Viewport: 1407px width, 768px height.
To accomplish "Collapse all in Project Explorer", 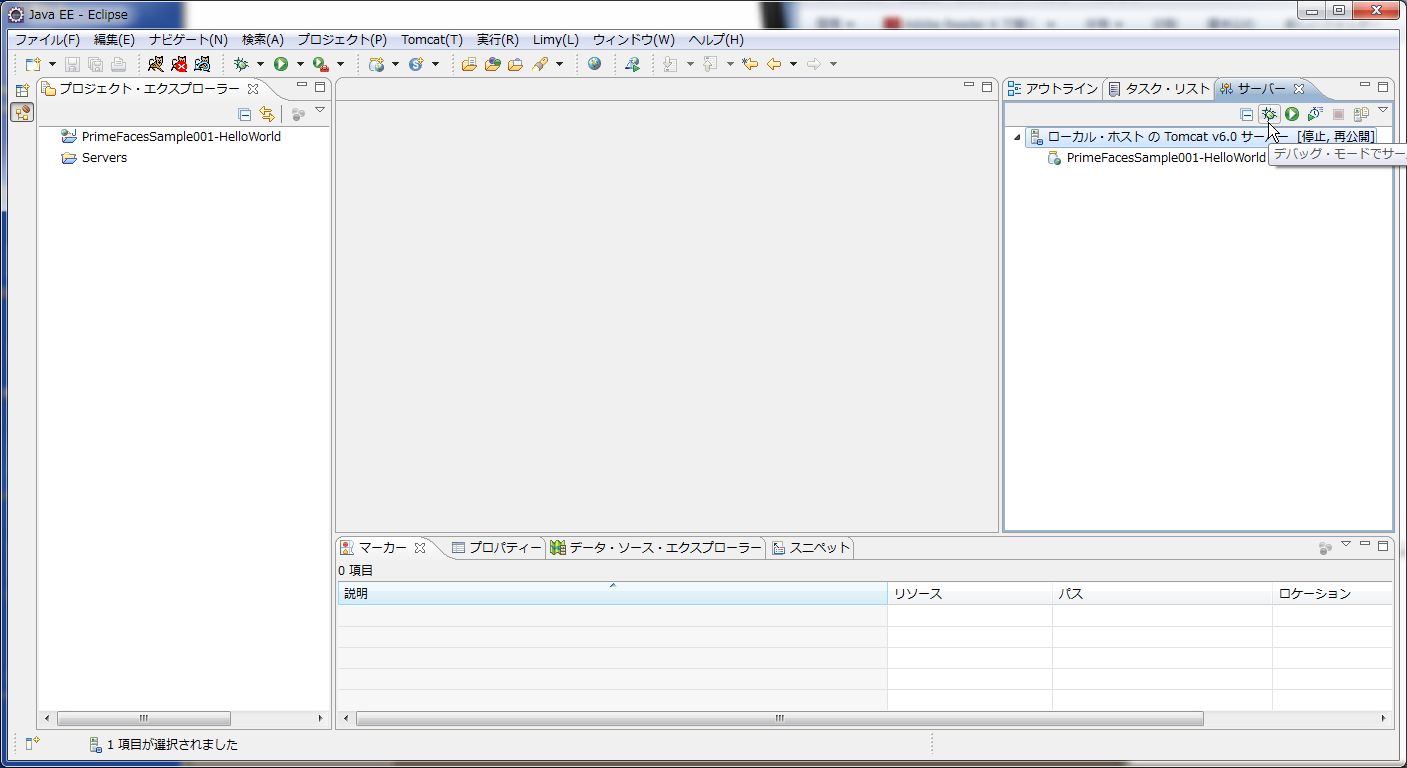I will (x=245, y=114).
